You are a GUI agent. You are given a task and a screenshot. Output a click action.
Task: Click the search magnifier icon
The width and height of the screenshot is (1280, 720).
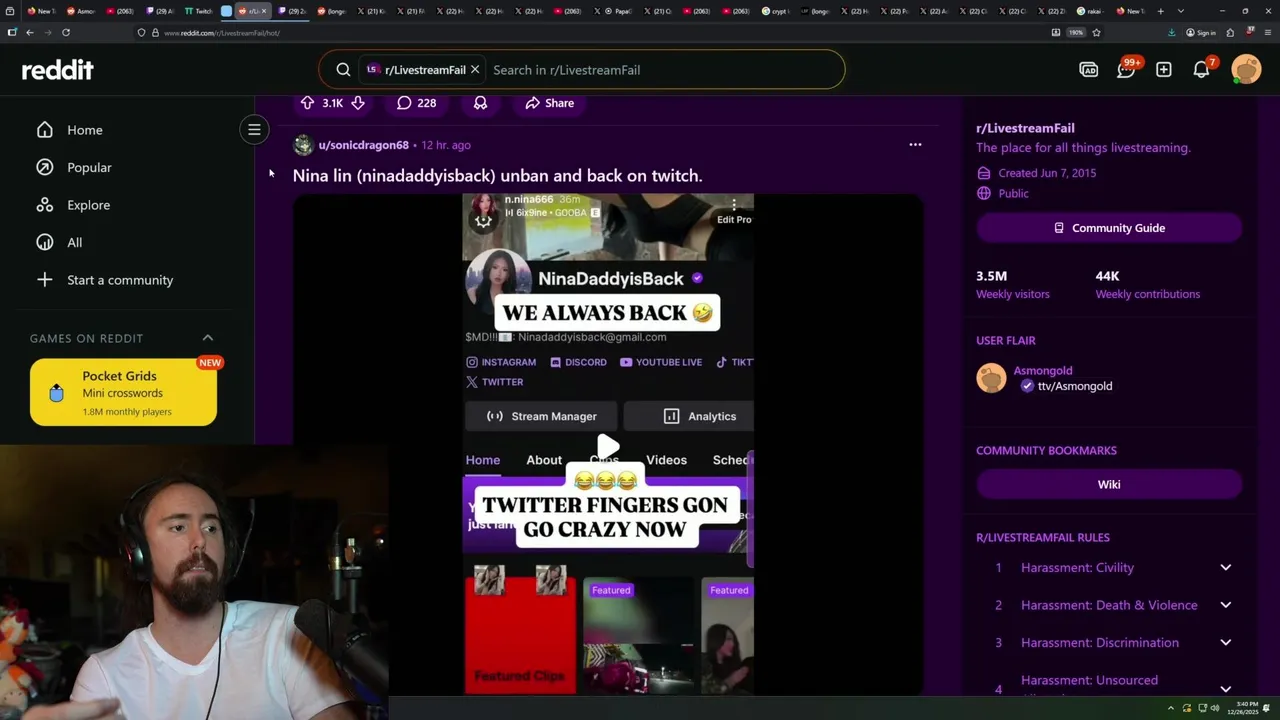(x=343, y=70)
